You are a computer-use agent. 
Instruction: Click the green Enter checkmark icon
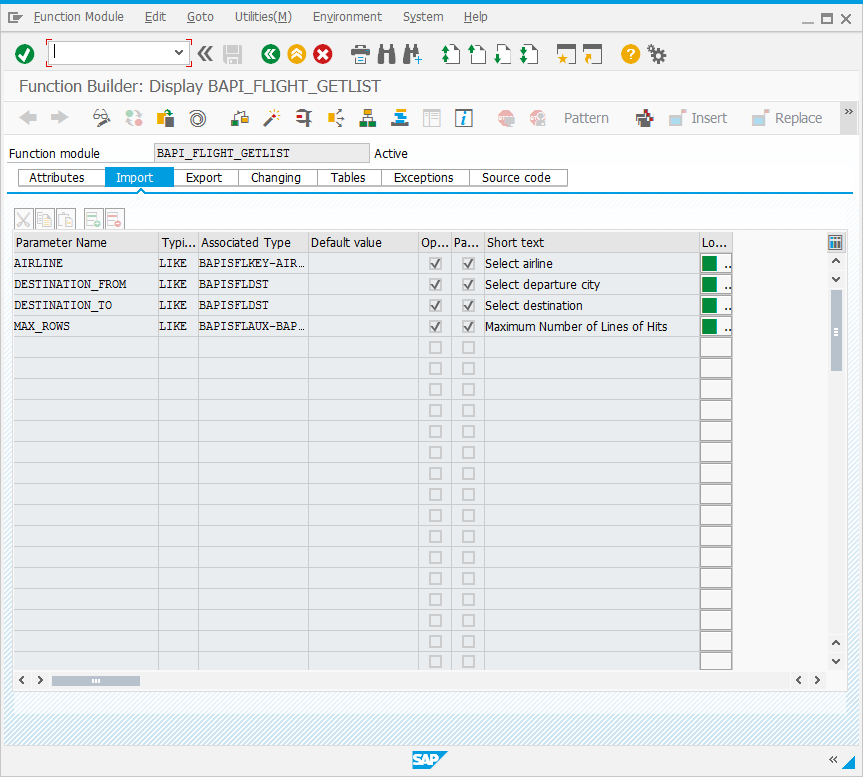coord(24,54)
